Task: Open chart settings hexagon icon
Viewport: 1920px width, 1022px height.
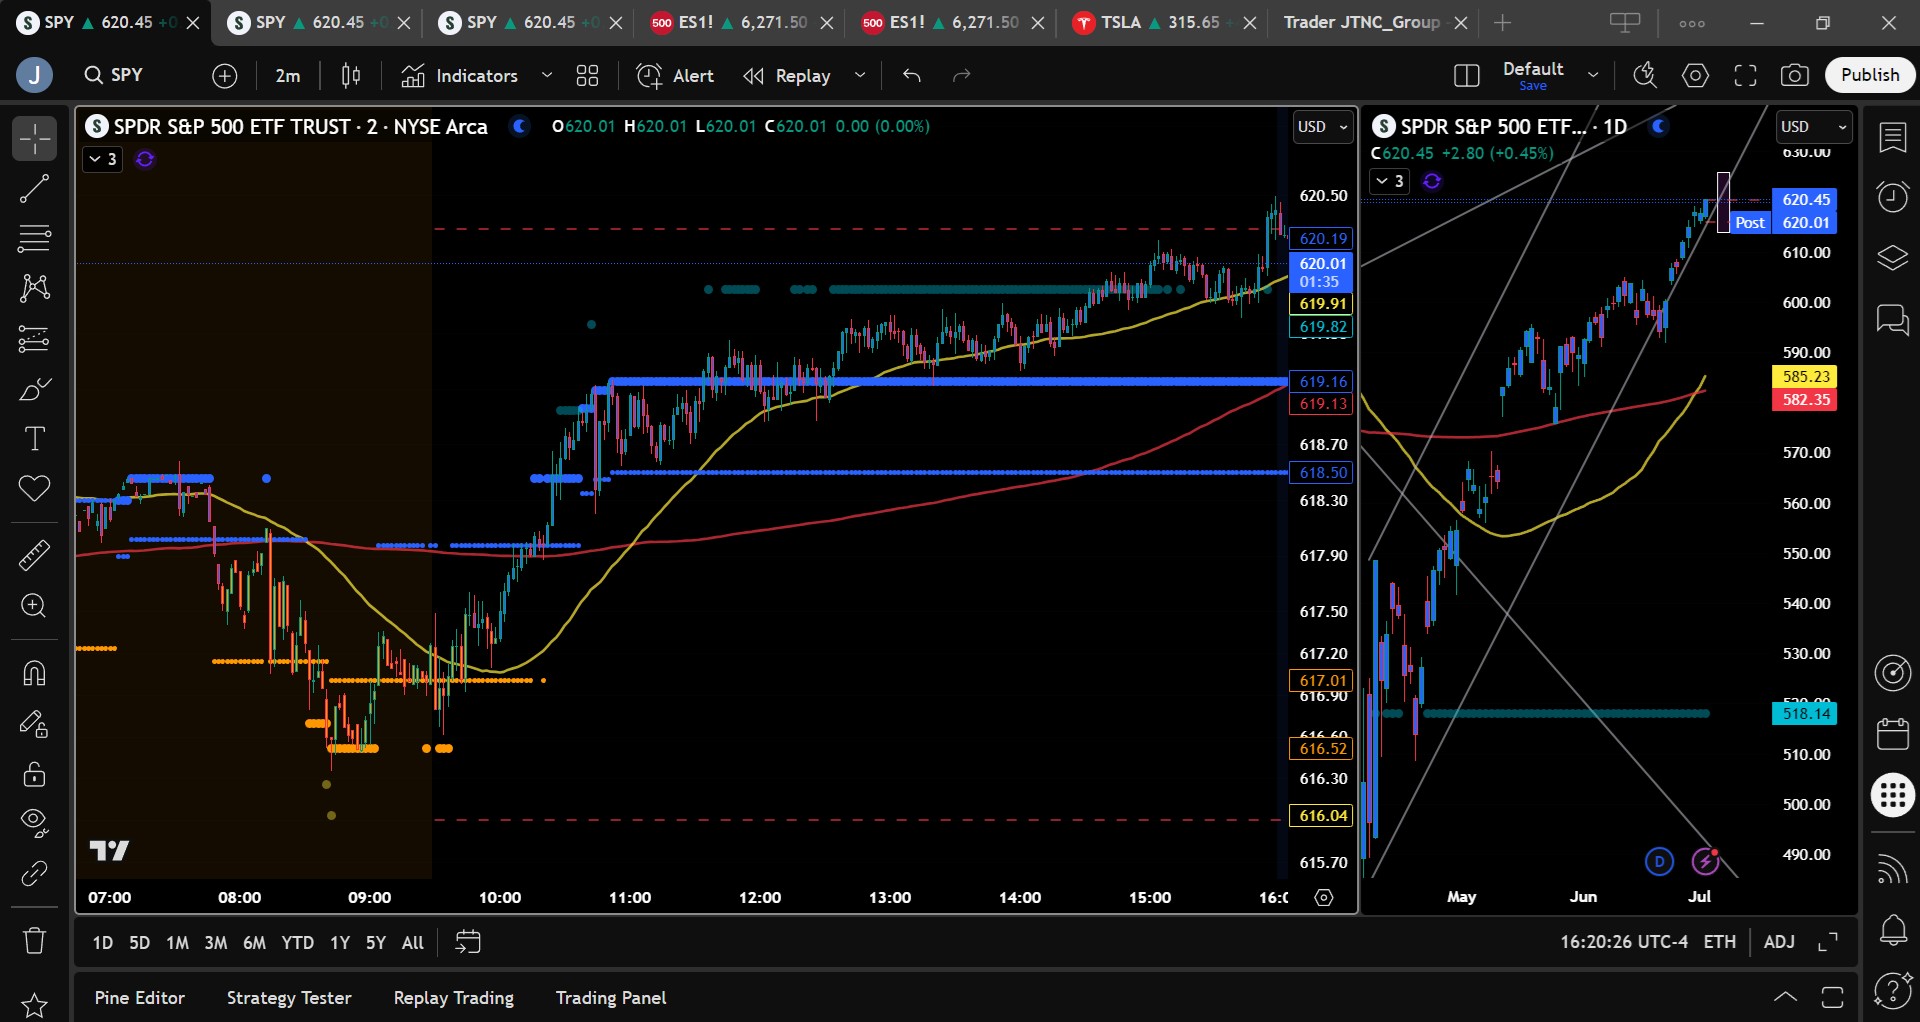Action: 1695,75
